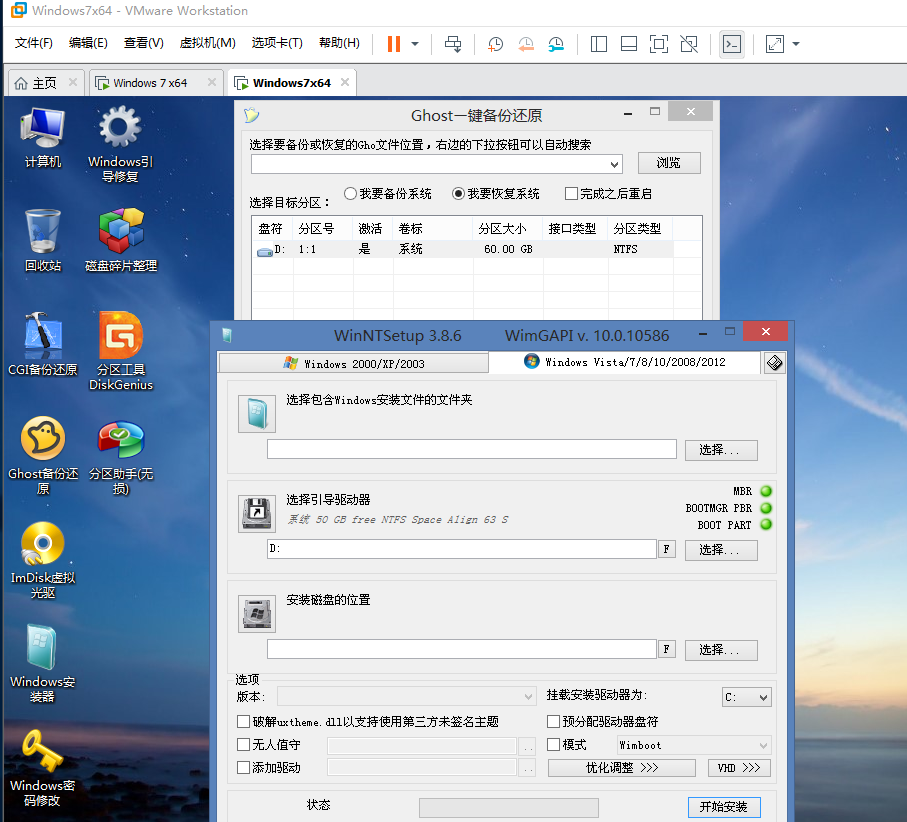
Task: Click VMware stretch guest display icon
Action: click(x=775, y=44)
